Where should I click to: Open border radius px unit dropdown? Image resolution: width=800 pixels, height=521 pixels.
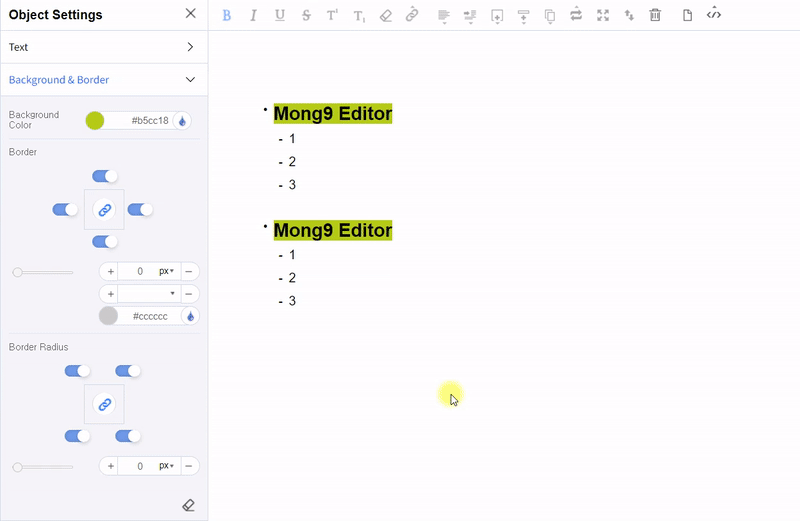pyautogui.click(x=166, y=466)
